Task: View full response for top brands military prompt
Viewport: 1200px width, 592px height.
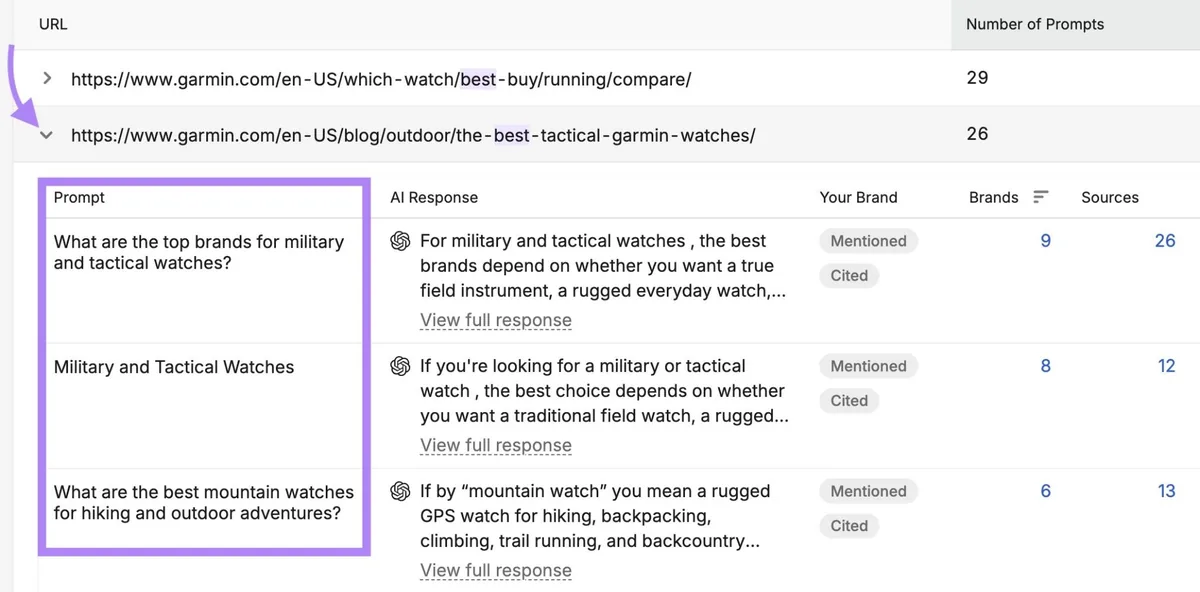Action: pyautogui.click(x=496, y=320)
